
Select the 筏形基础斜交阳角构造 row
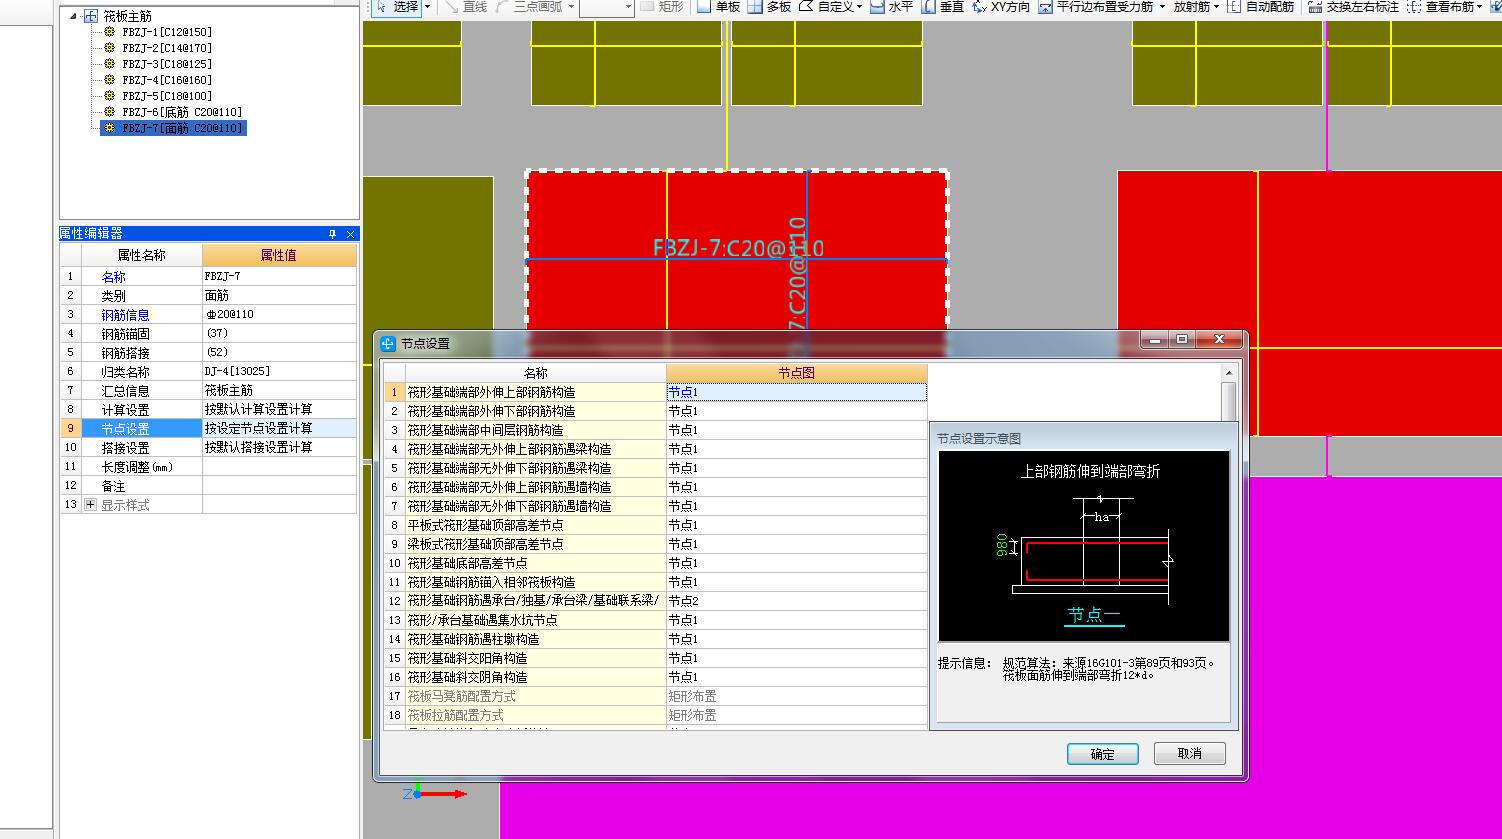click(x=656, y=658)
